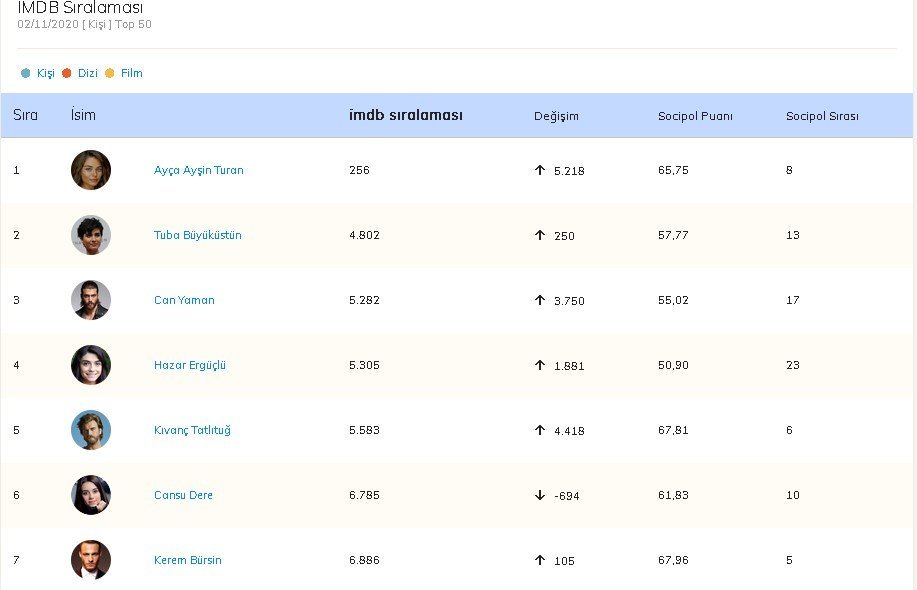Open Kerem Bürsin name link
The image size is (917, 590).
187,560
